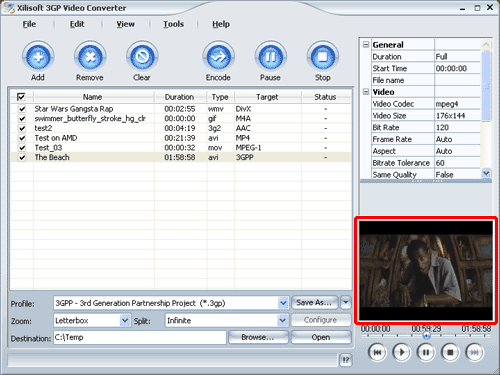Sort list by the Target column header
The image size is (500, 375).
click(x=268, y=97)
